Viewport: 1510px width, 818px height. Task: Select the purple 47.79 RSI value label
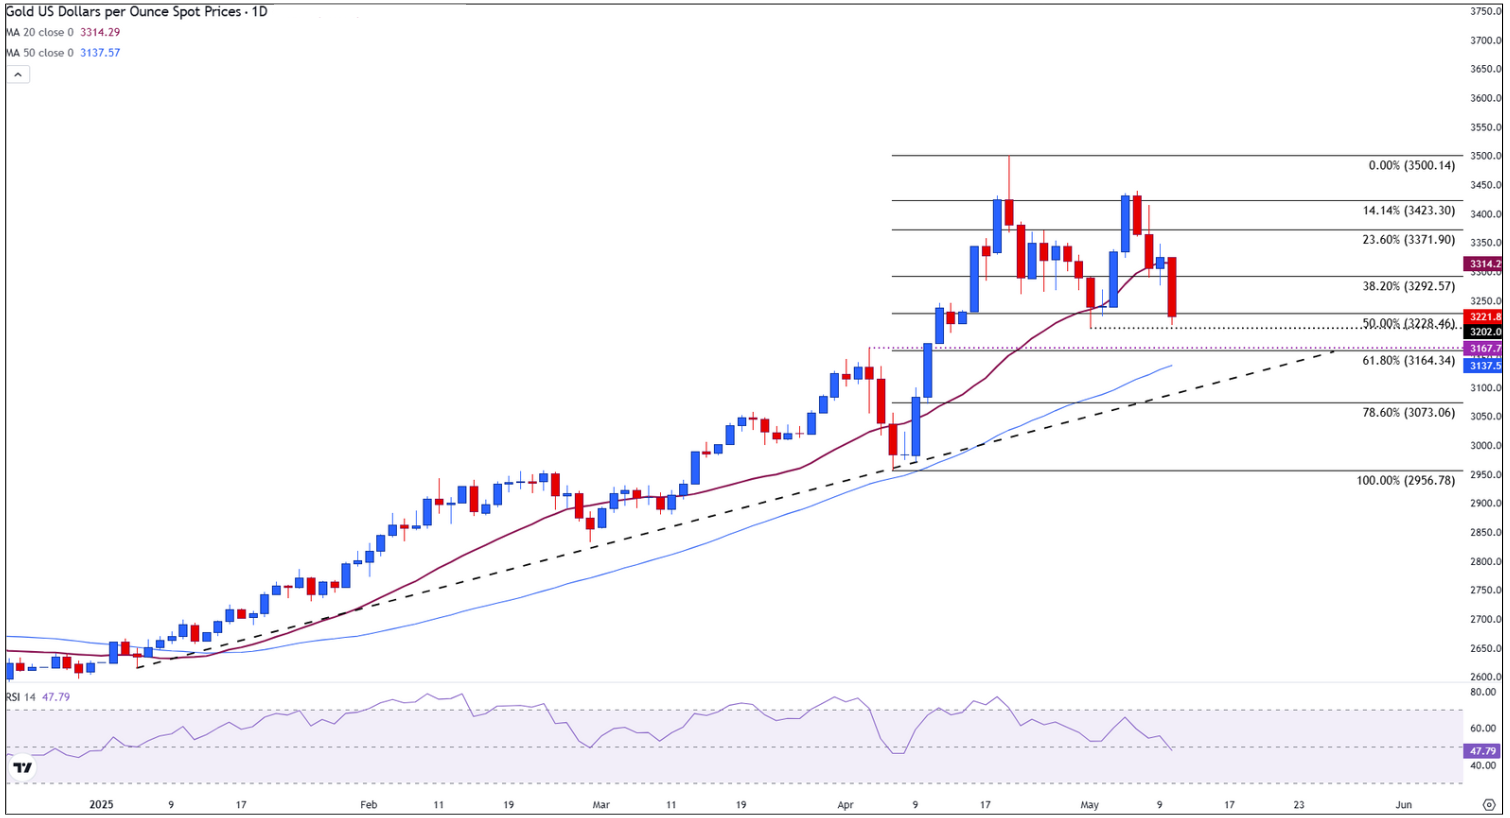tap(1484, 751)
